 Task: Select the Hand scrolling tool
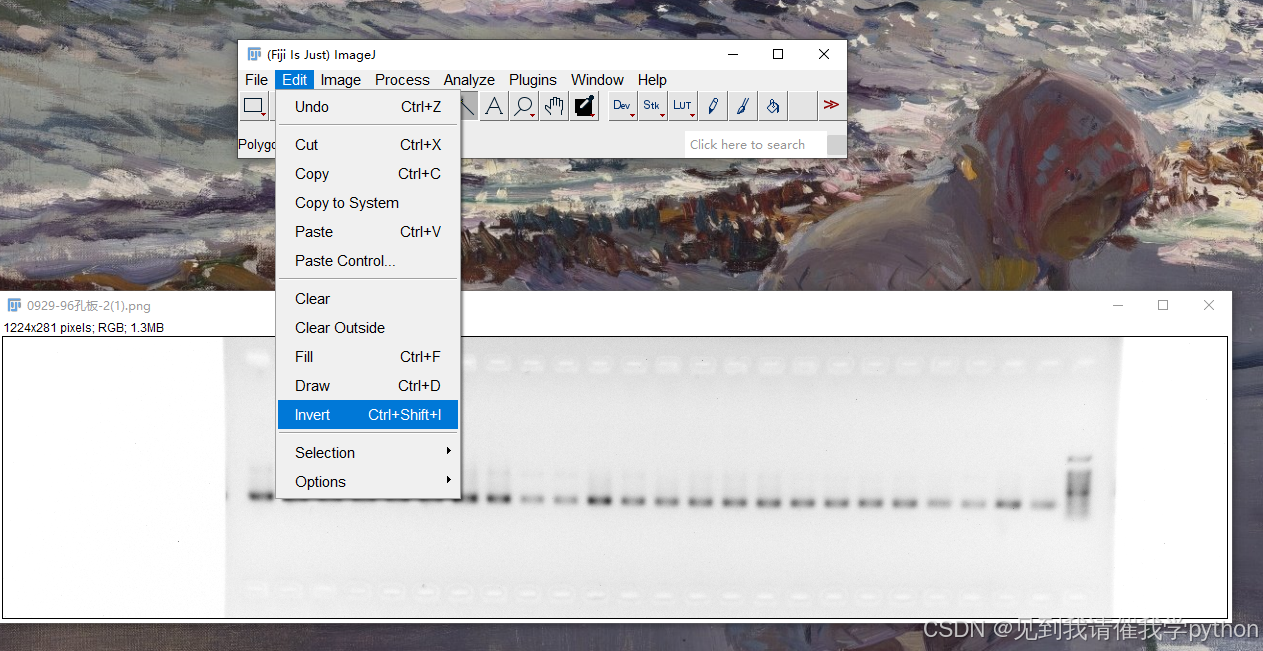[x=554, y=106]
